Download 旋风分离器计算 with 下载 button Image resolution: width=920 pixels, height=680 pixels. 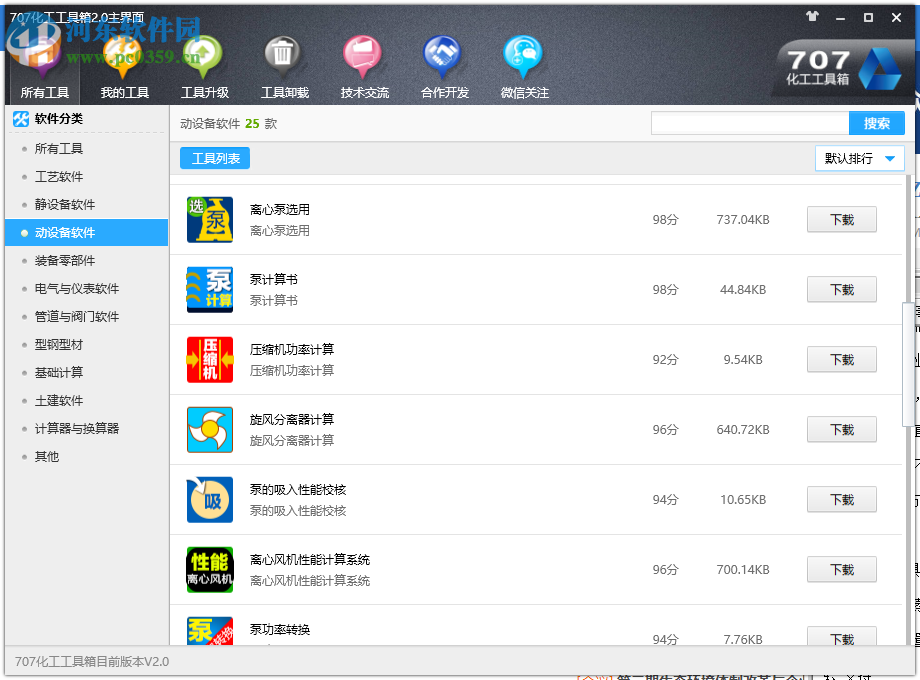(841, 429)
